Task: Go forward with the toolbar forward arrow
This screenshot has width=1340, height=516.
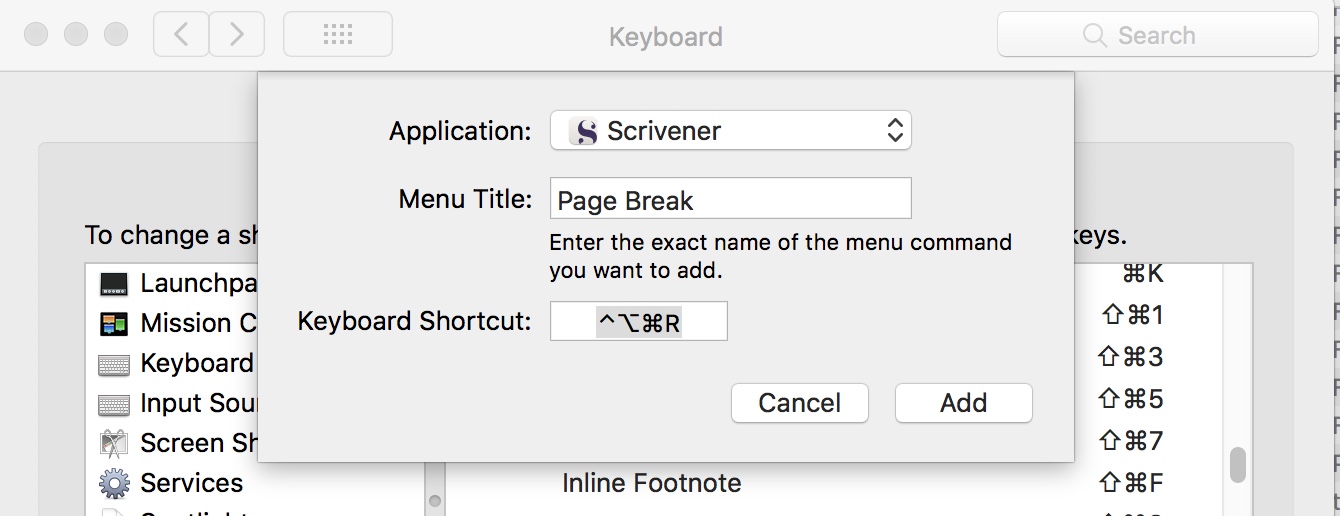Action: 237,35
